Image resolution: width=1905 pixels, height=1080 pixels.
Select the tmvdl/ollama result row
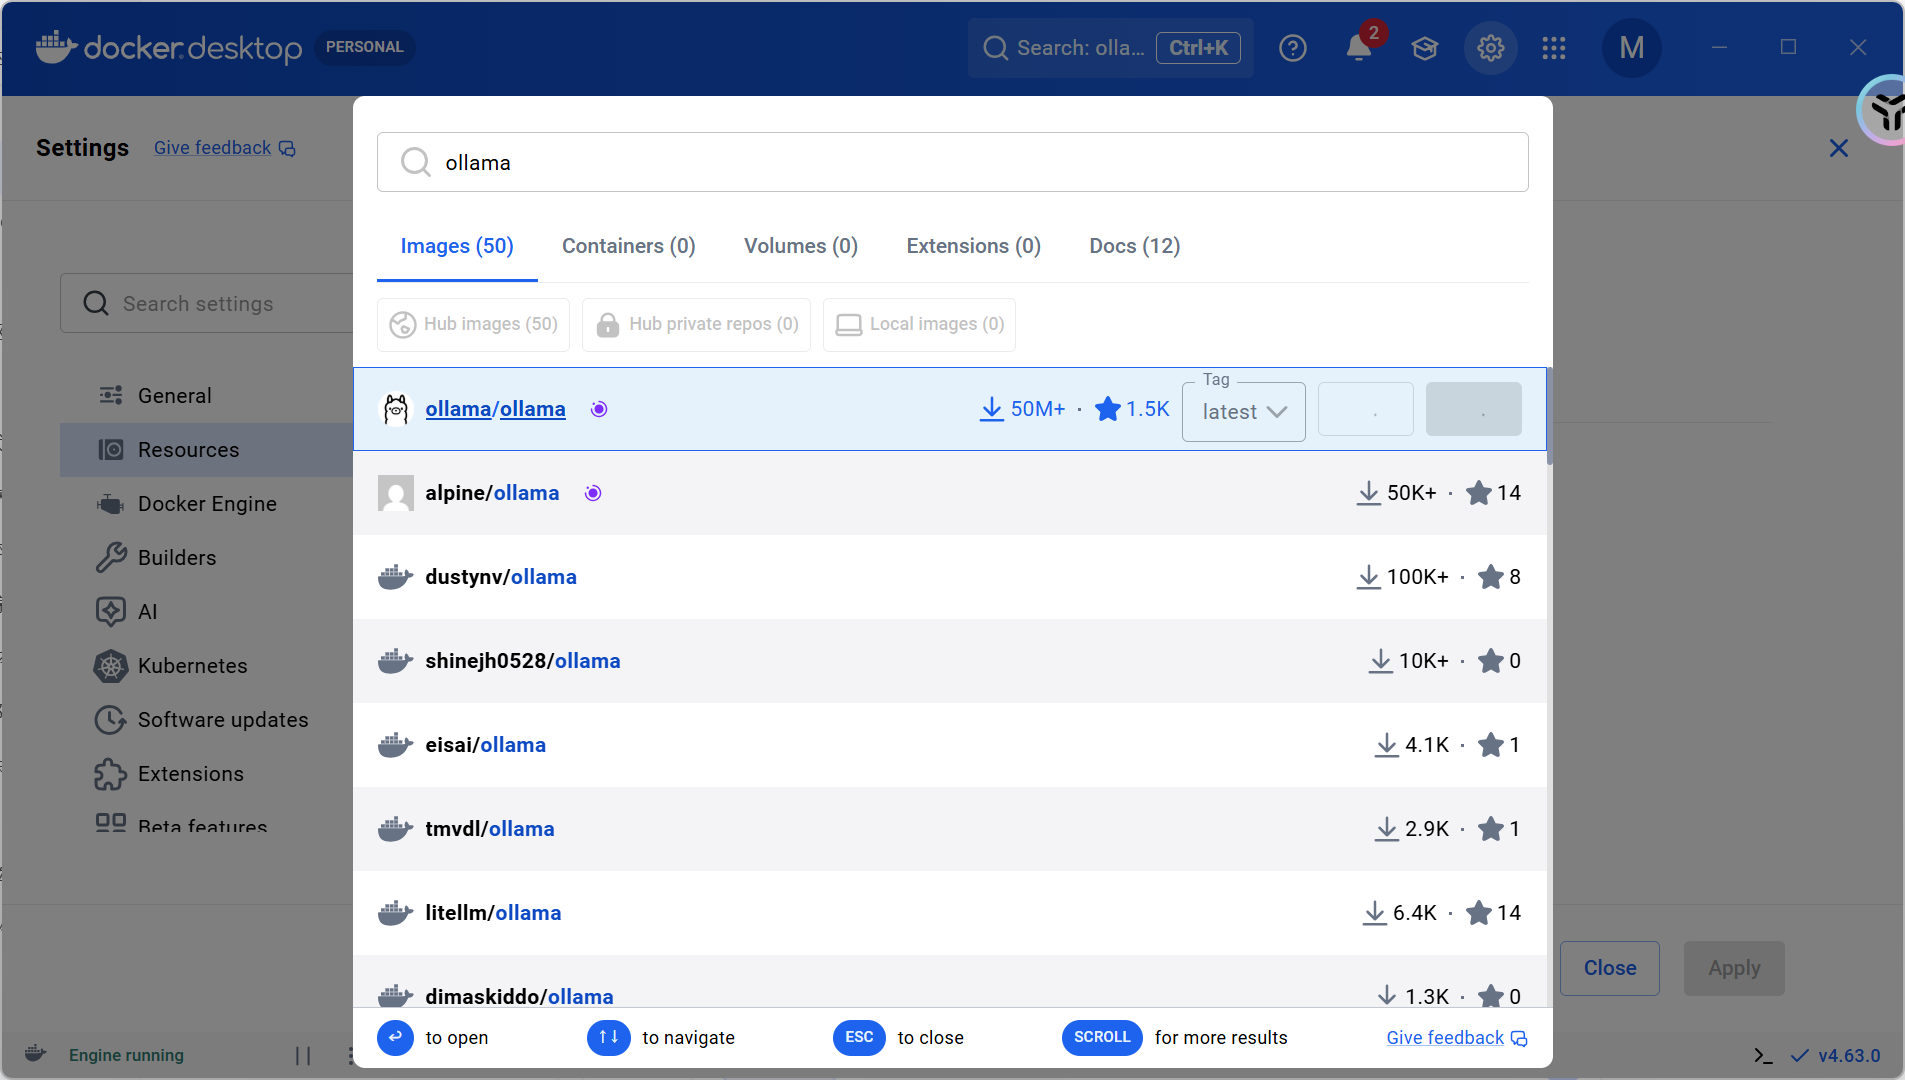tap(950, 829)
